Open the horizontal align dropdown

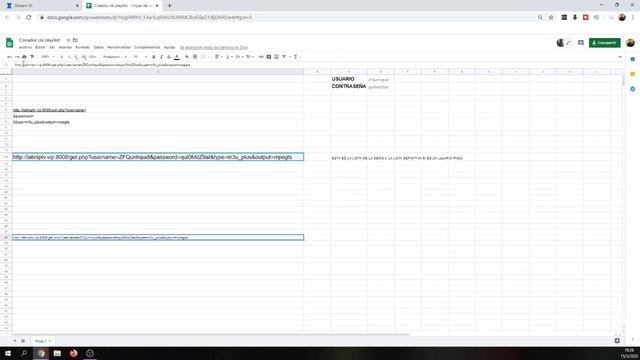[218, 57]
